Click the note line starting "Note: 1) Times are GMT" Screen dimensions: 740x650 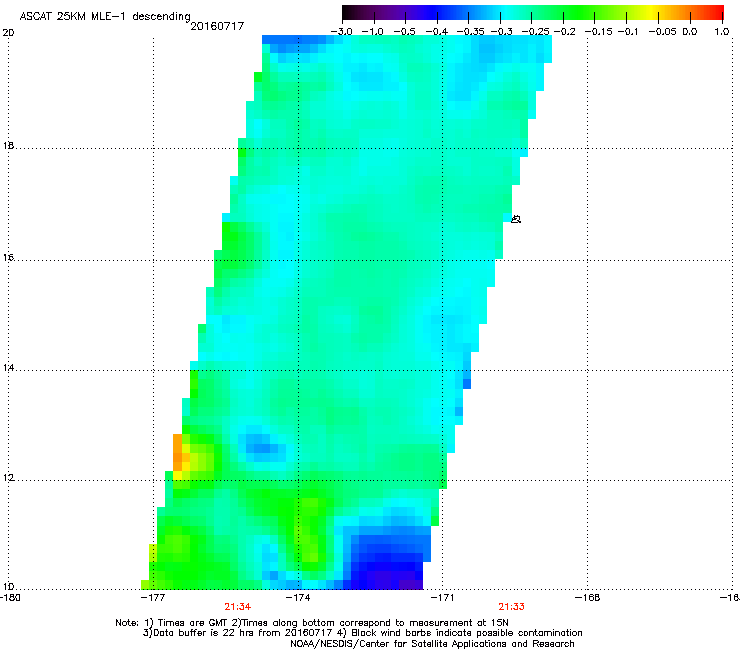pyautogui.click(x=312, y=623)
